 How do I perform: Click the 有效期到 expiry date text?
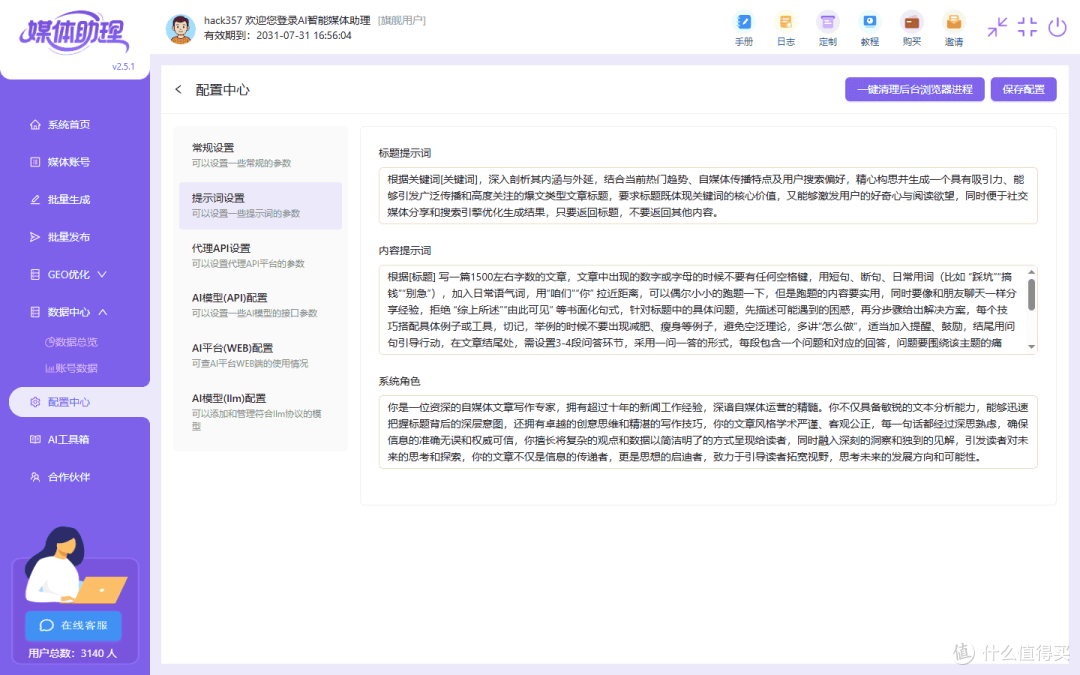point(278,36)
